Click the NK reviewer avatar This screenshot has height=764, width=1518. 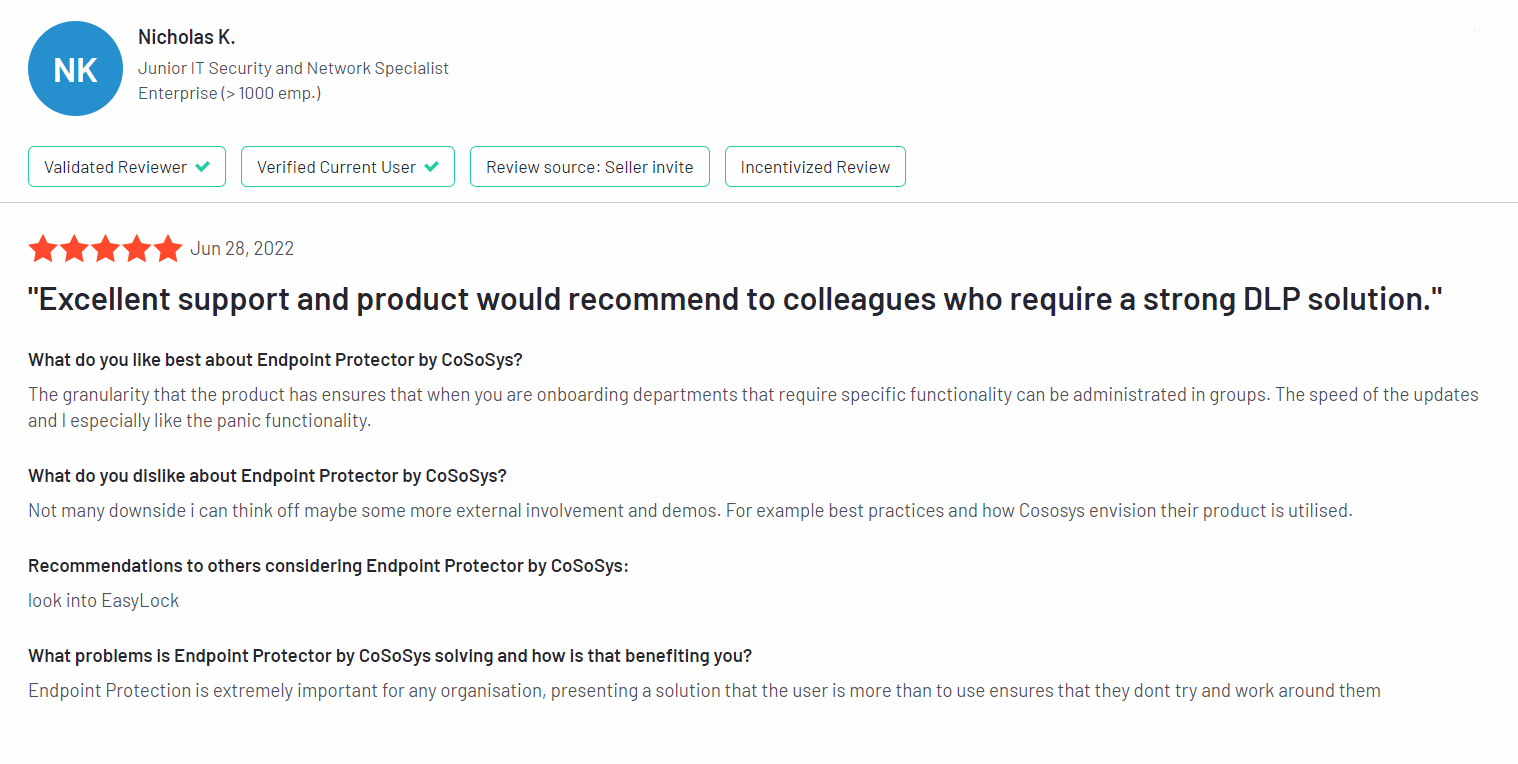[76, 69]
